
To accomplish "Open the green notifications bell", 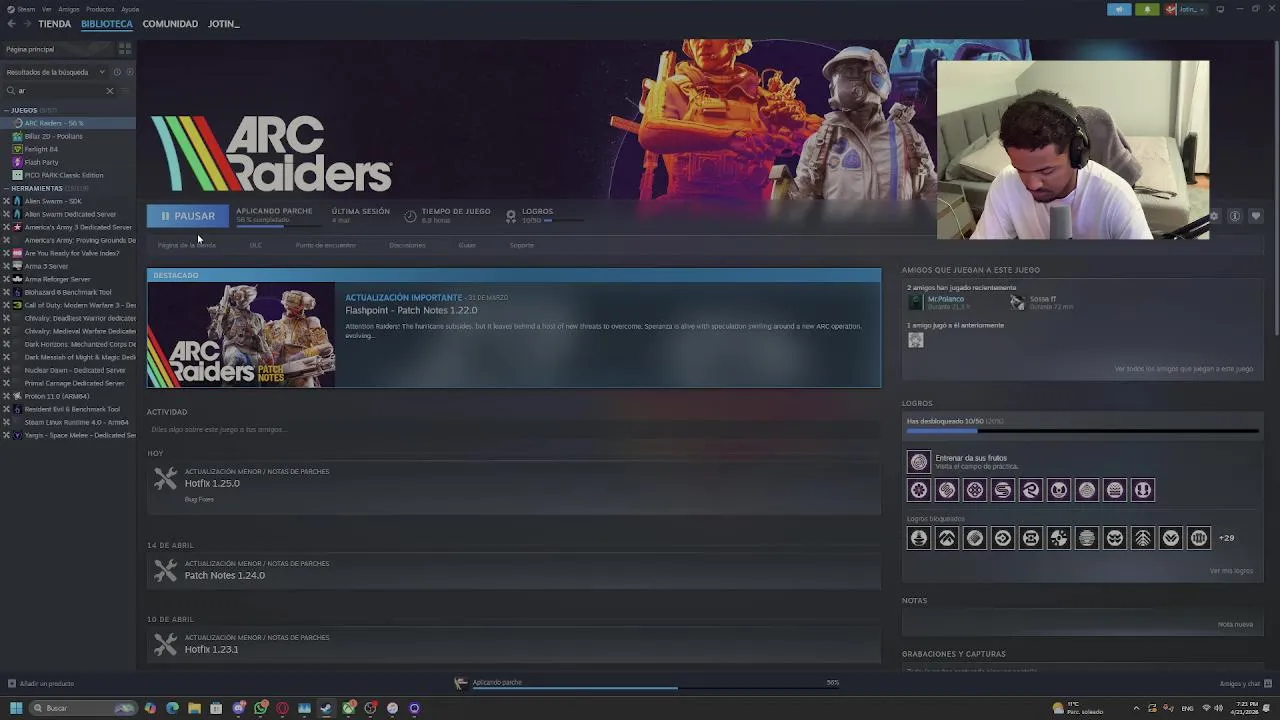I will pyautogui.click(x=1147, y=9).
